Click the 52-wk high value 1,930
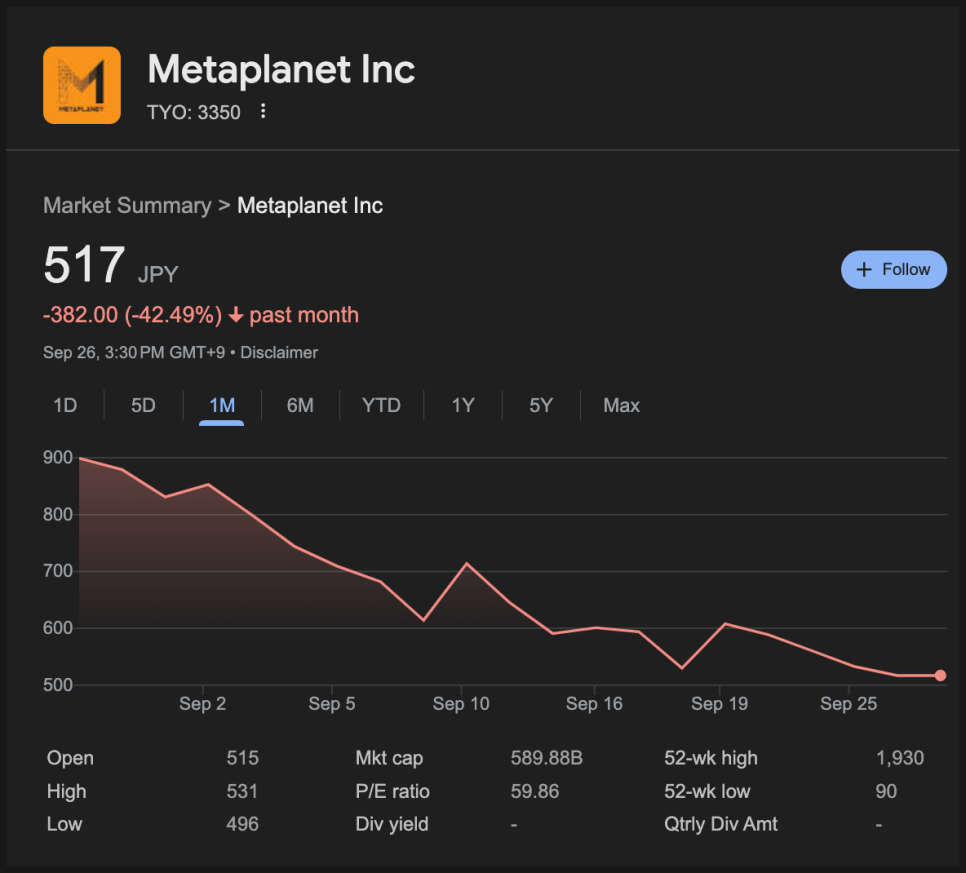This screenshot has width=966, height=873. point(900,758)
